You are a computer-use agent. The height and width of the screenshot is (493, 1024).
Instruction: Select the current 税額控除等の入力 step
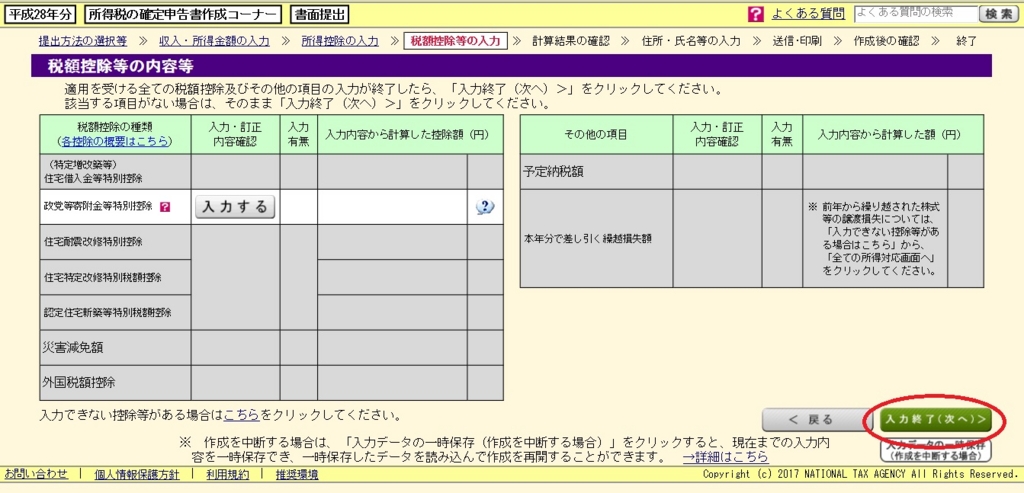pos(456,41)
